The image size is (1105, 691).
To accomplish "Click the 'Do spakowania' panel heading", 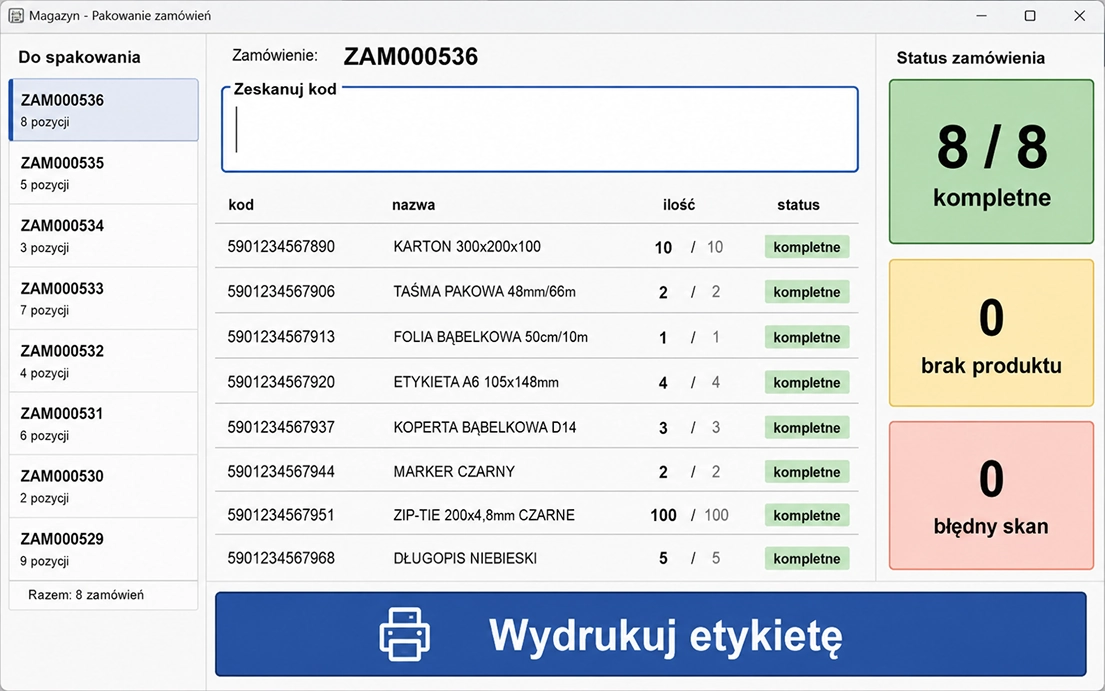I will point(79,57).
